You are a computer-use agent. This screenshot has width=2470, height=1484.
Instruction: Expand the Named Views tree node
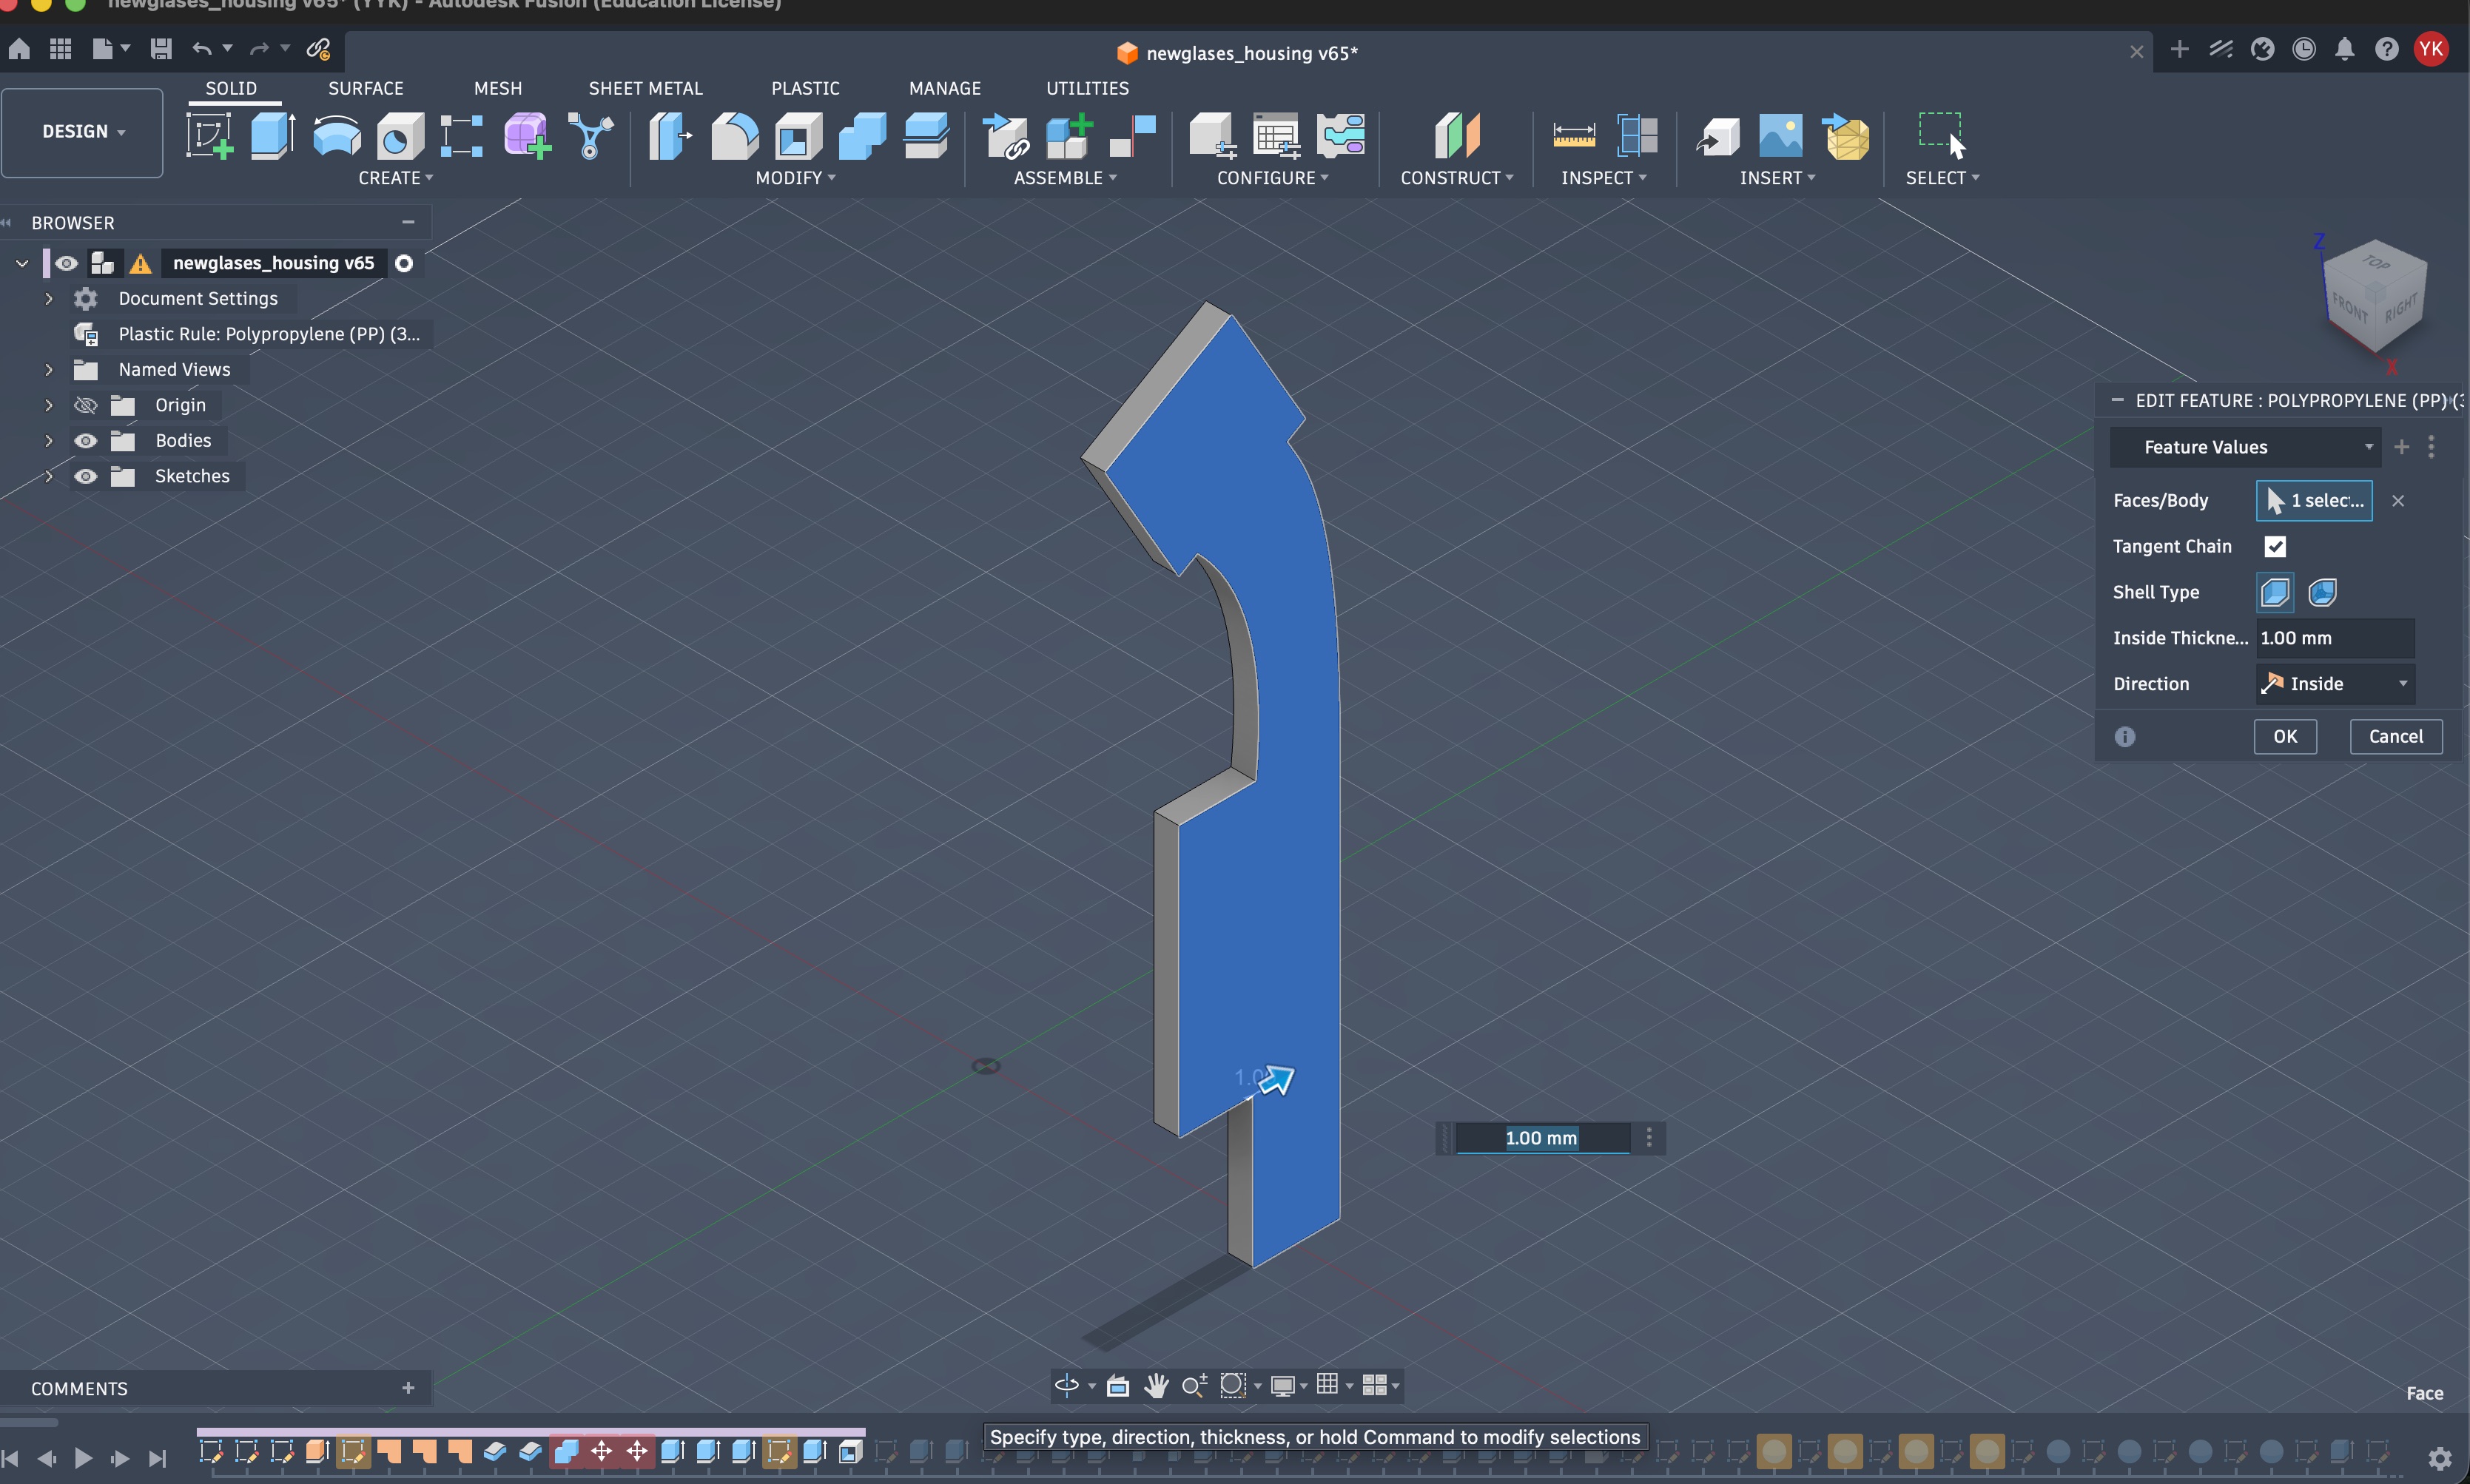click(x=48, y=370)
